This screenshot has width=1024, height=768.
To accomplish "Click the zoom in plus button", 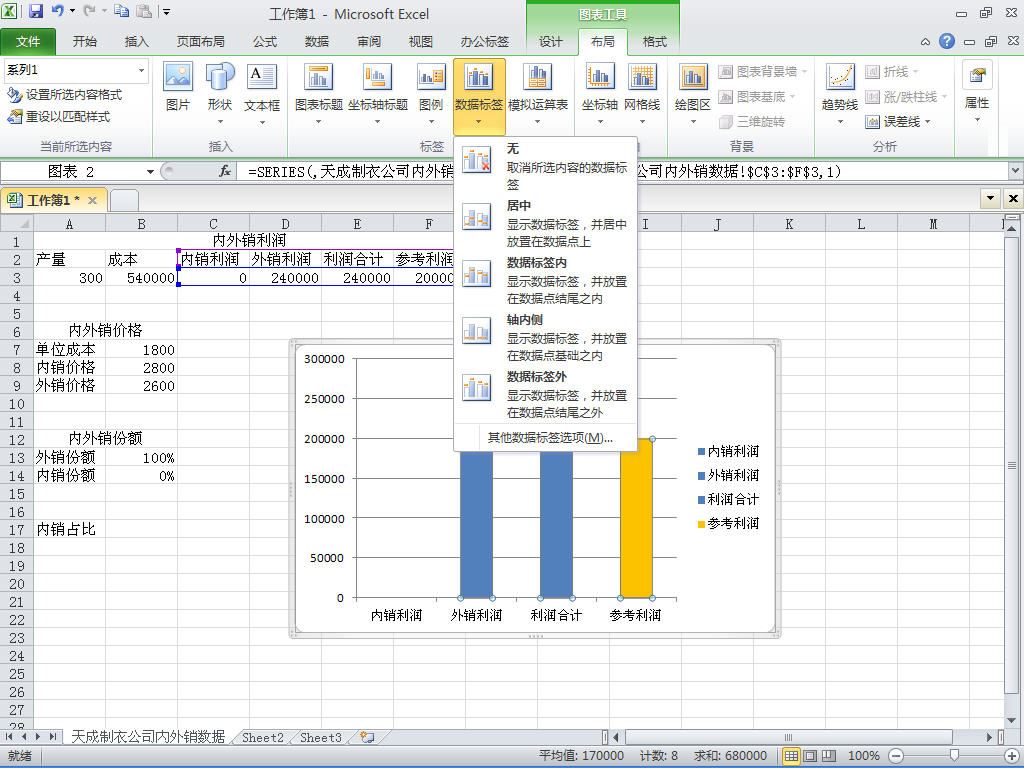I will [1012, 756].
